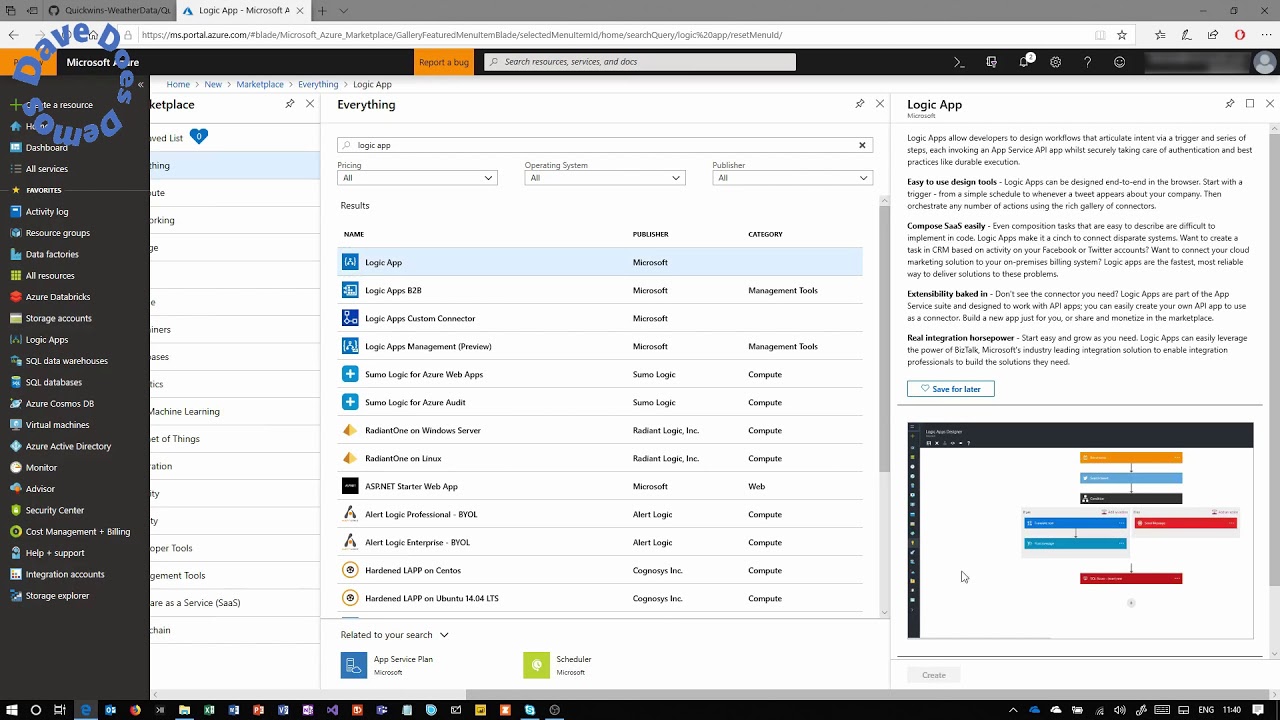The image size is (1280, 720).
Task: Click the Report a bug button
Action: point(444,62)
